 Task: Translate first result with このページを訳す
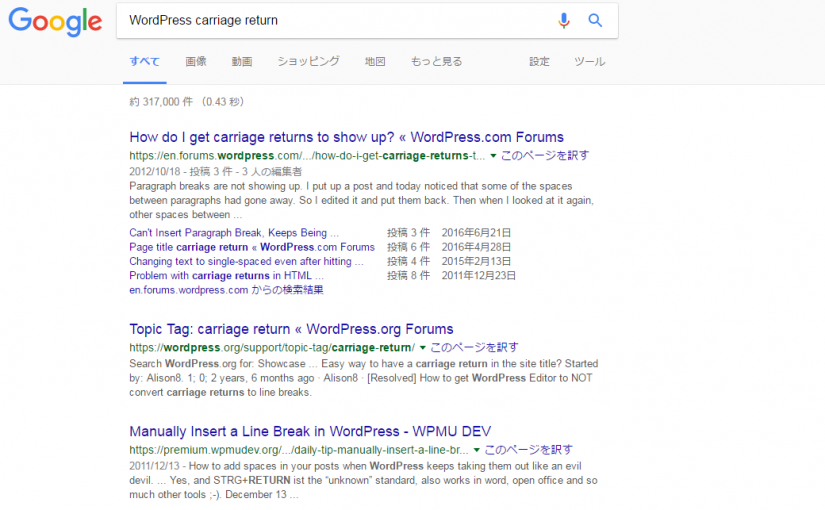point(545,156)
